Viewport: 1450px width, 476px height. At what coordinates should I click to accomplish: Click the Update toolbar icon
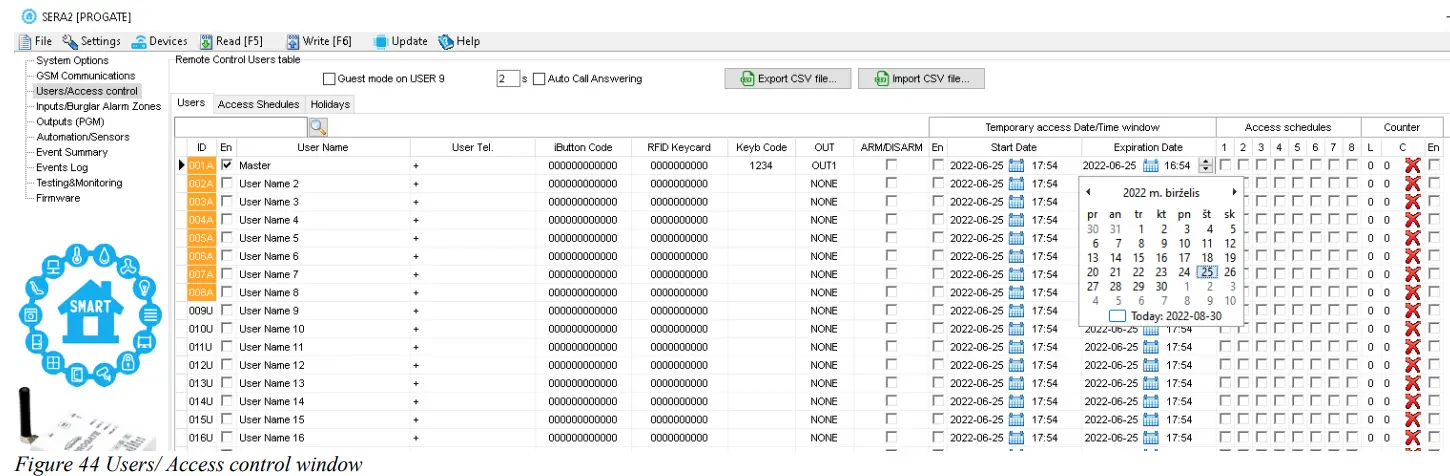tap(380, 41)
